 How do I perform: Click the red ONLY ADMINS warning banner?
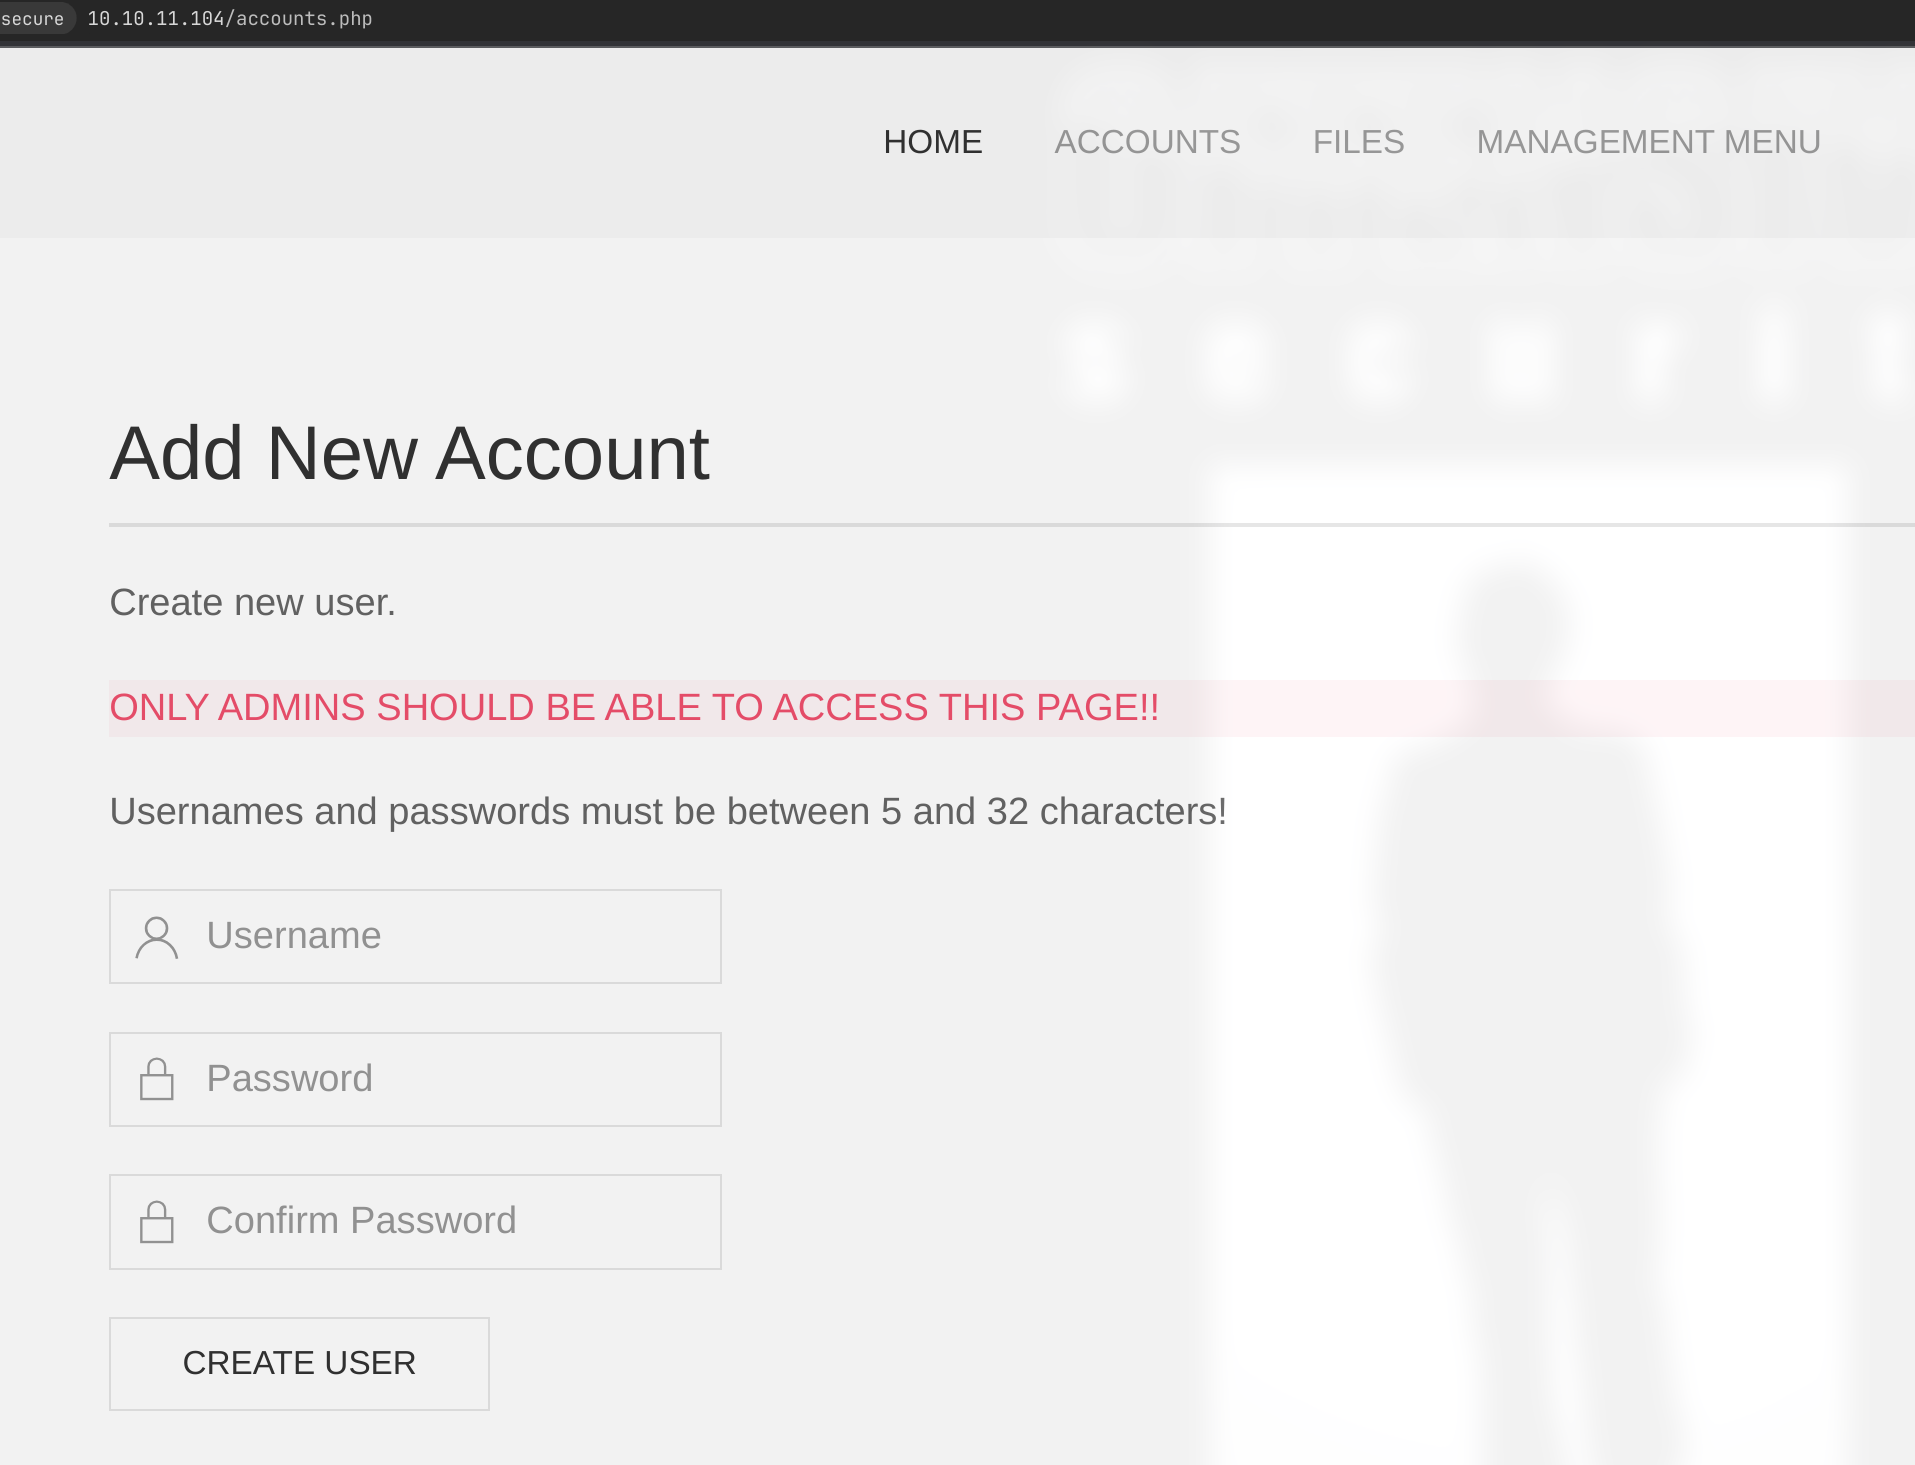click(x=1012, y=708)
